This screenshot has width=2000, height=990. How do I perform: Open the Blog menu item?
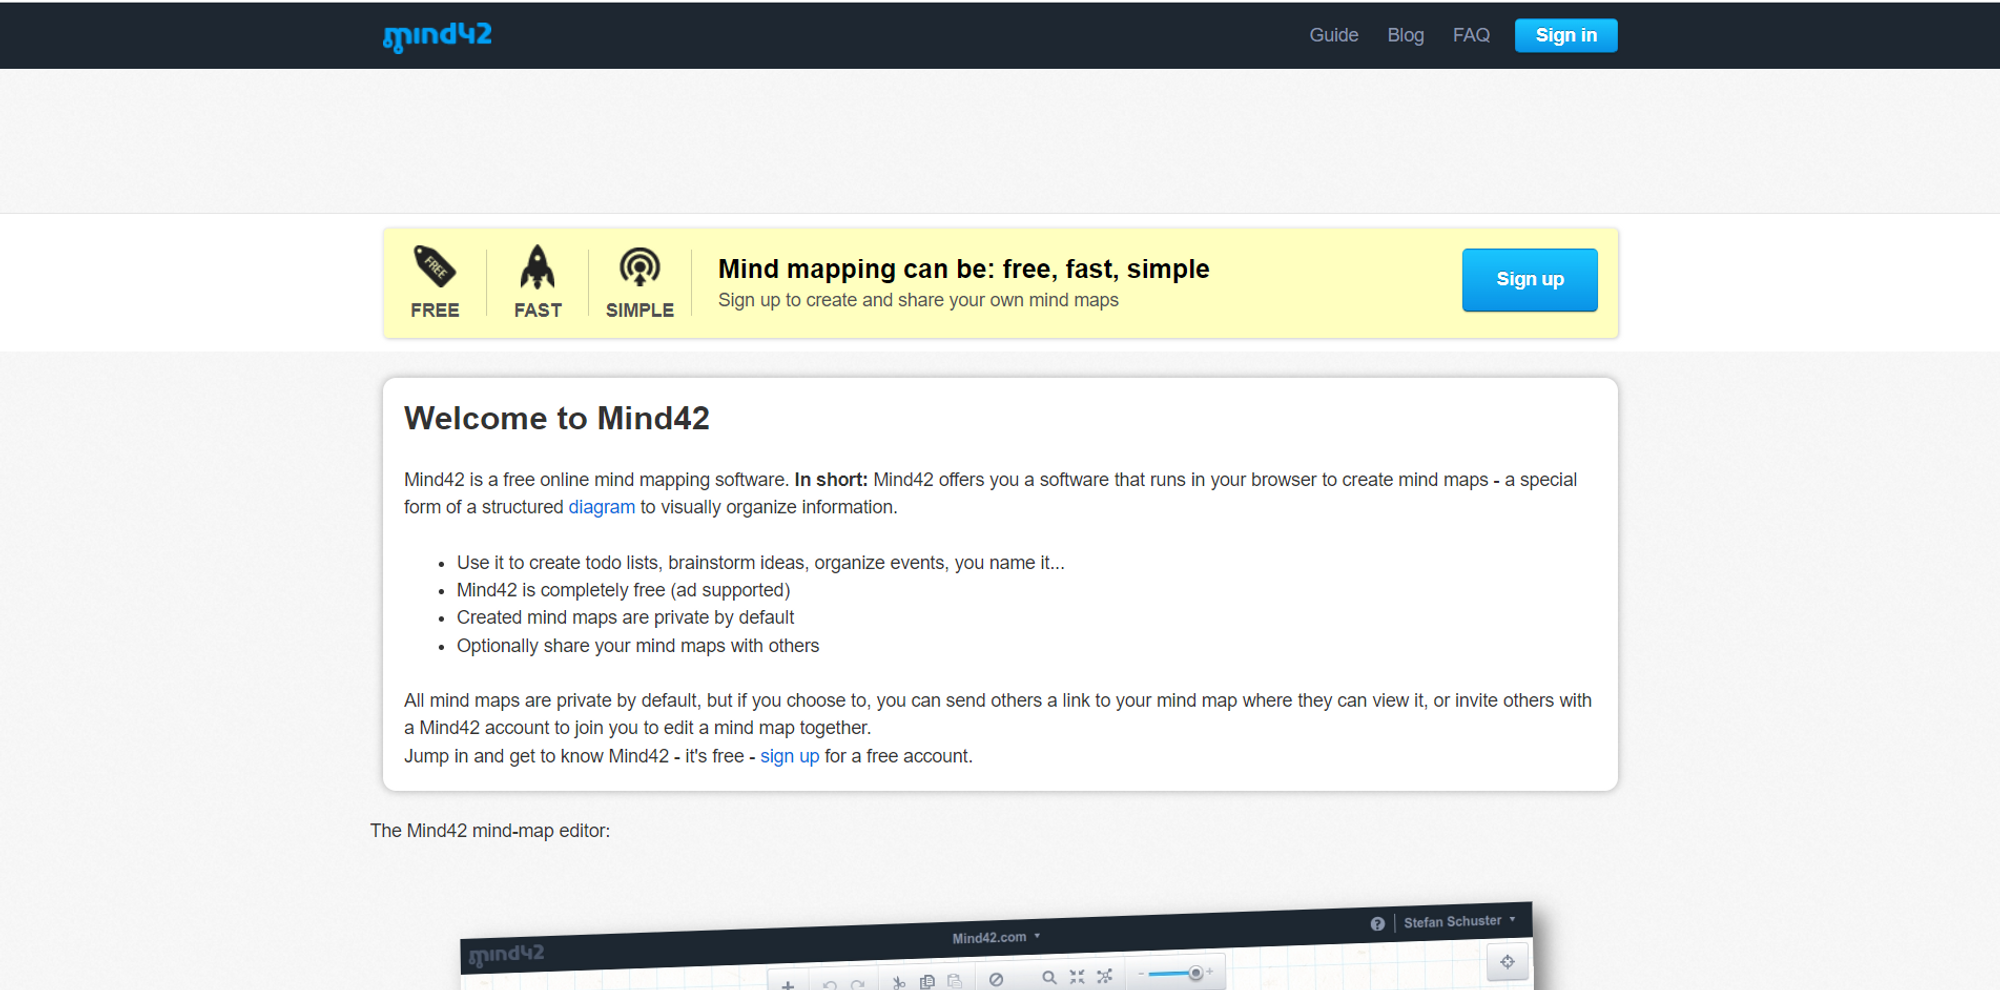point(1405,35)
